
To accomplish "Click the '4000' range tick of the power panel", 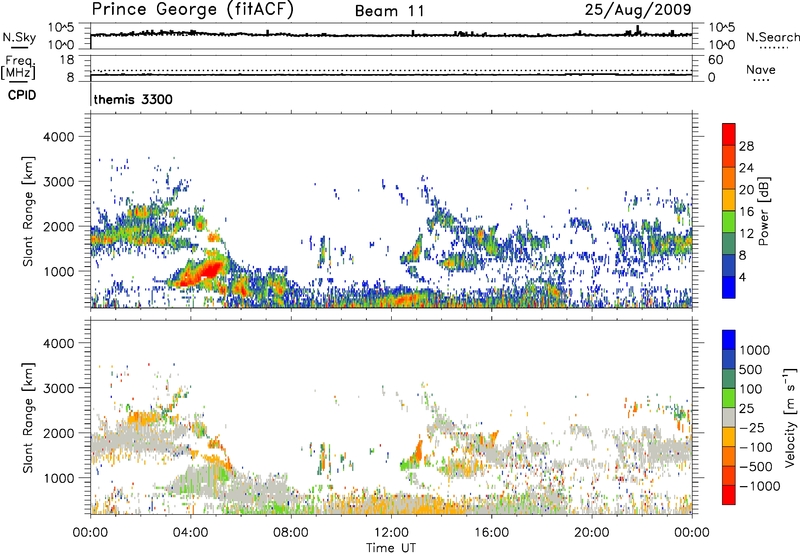I will coord(59,137).
